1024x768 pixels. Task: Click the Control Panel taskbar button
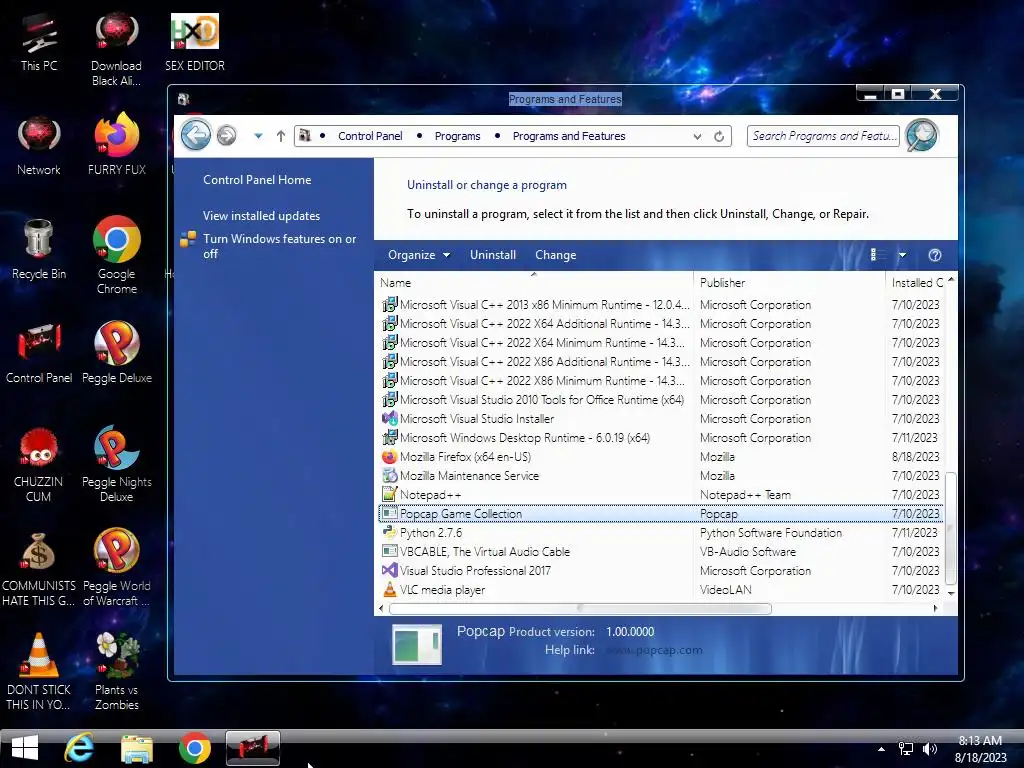[253, 748]
